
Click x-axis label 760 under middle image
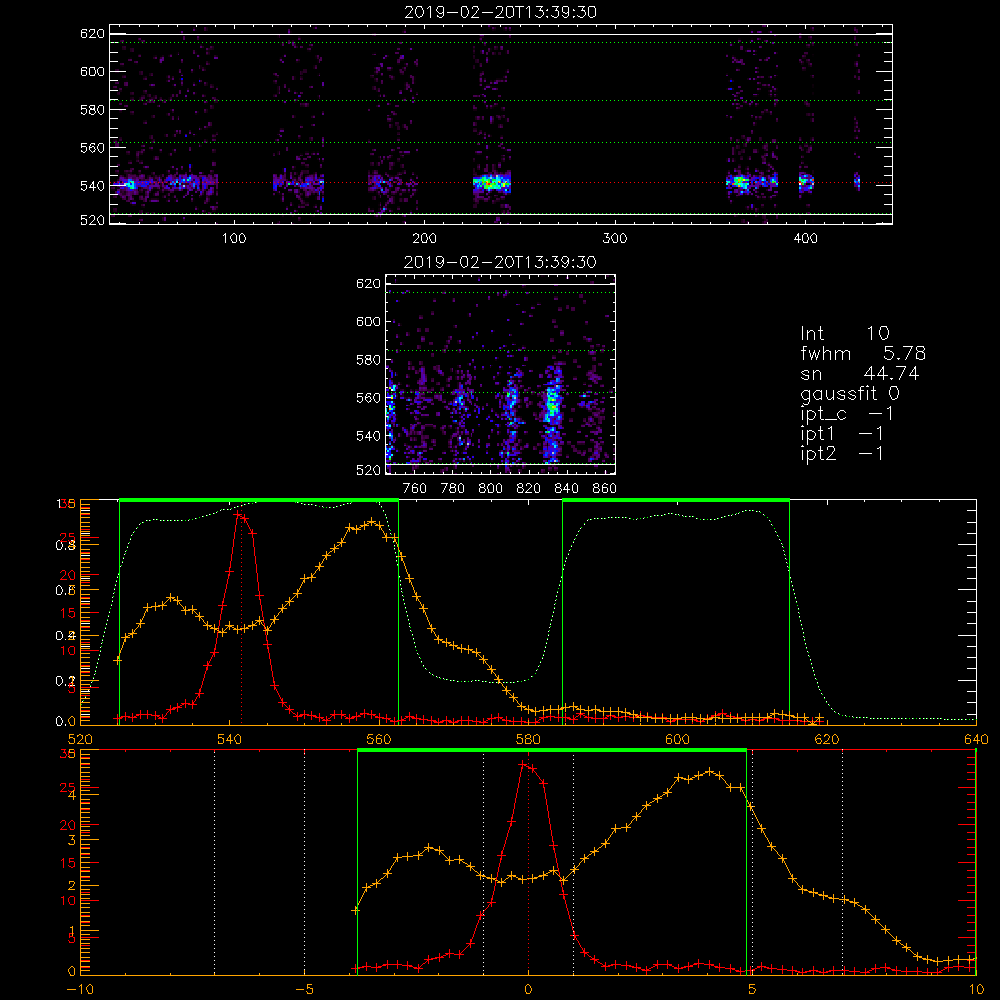coord(415,489)
